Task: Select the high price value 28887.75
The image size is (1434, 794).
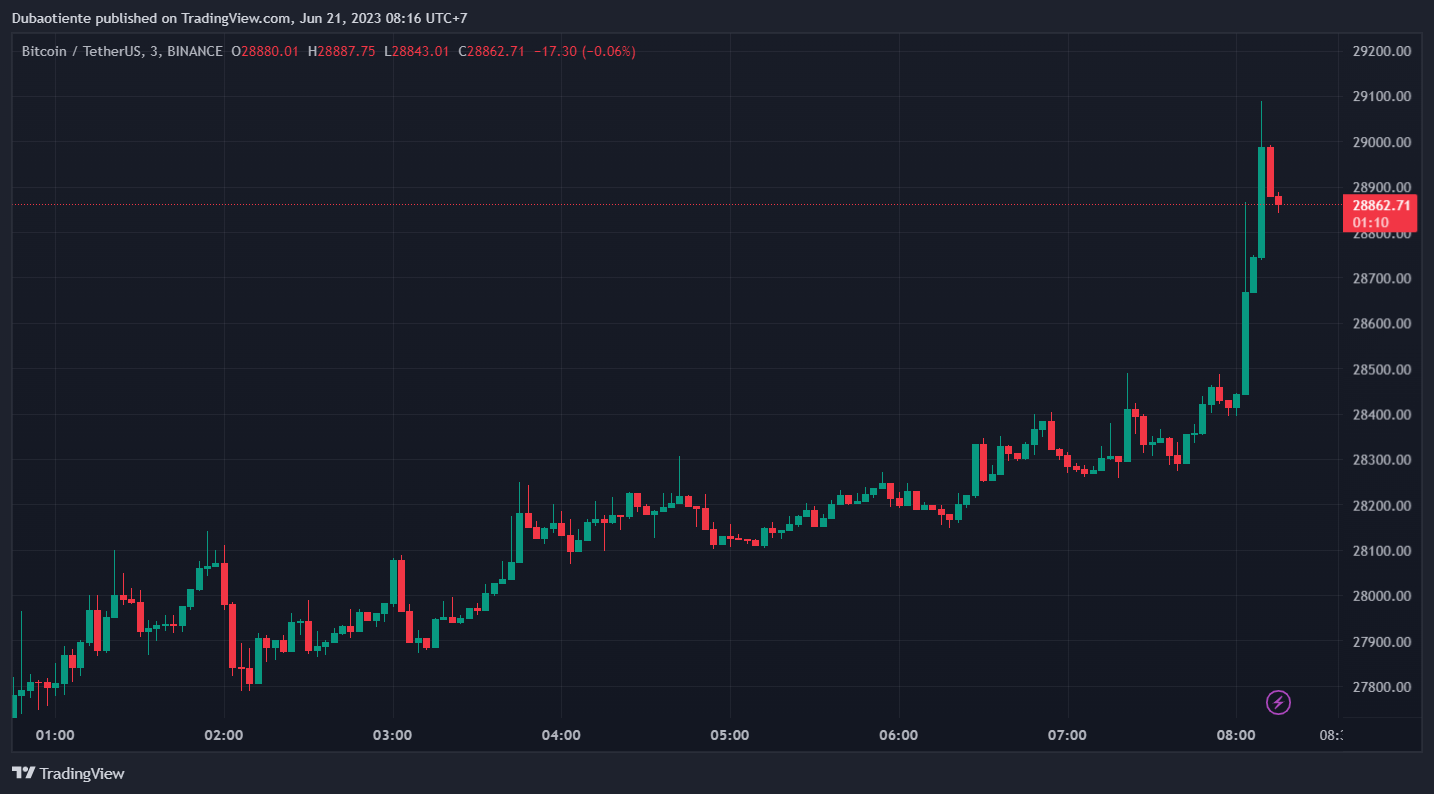Action: [x=346, y=51]
